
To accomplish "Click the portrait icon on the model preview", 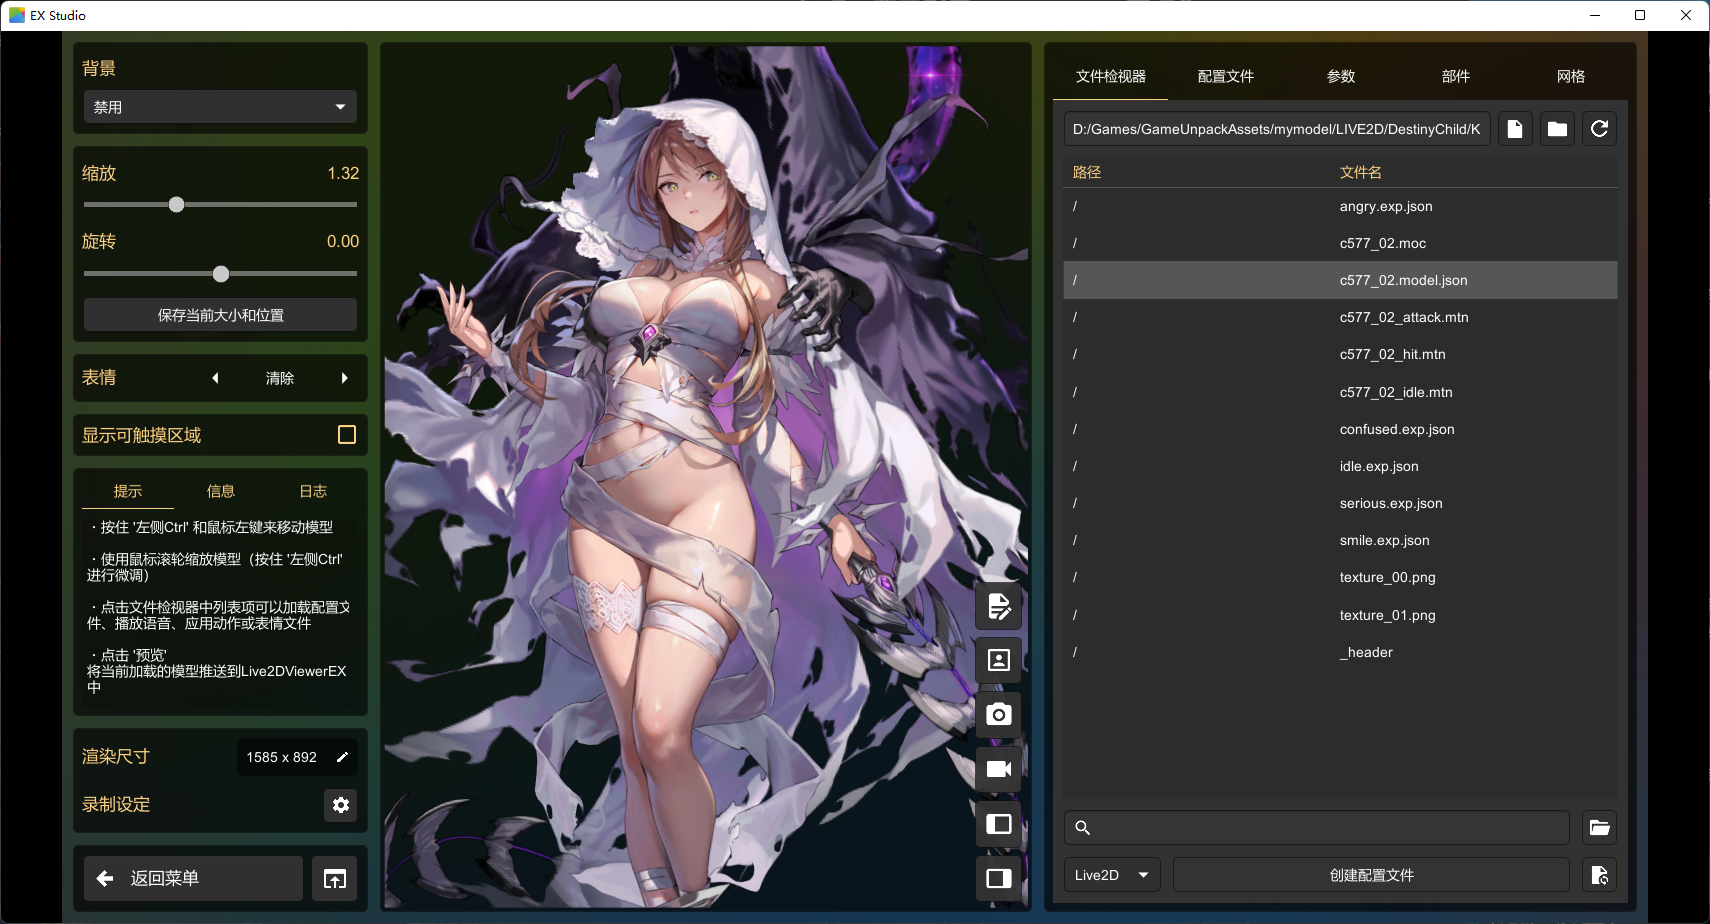I will point(998,660).
